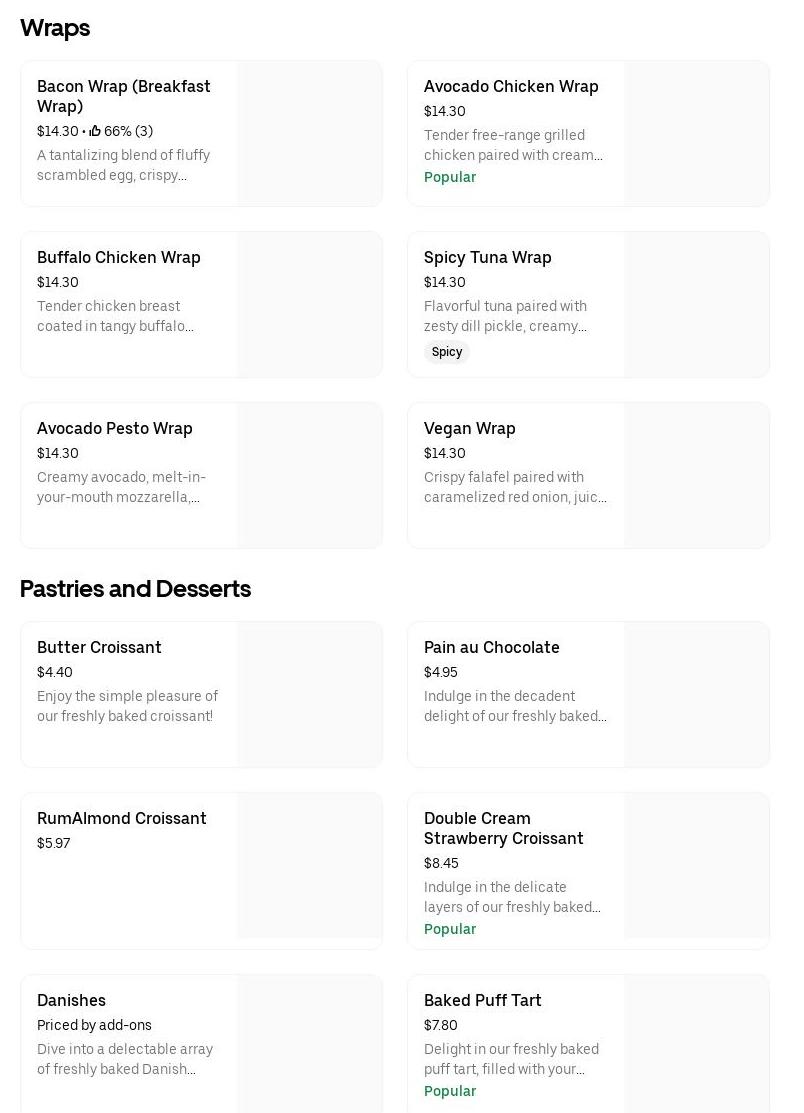Viewport: 804px width, 1113px height.
Task: Select Pain au Chocolate title
Action: pos(491,647)
